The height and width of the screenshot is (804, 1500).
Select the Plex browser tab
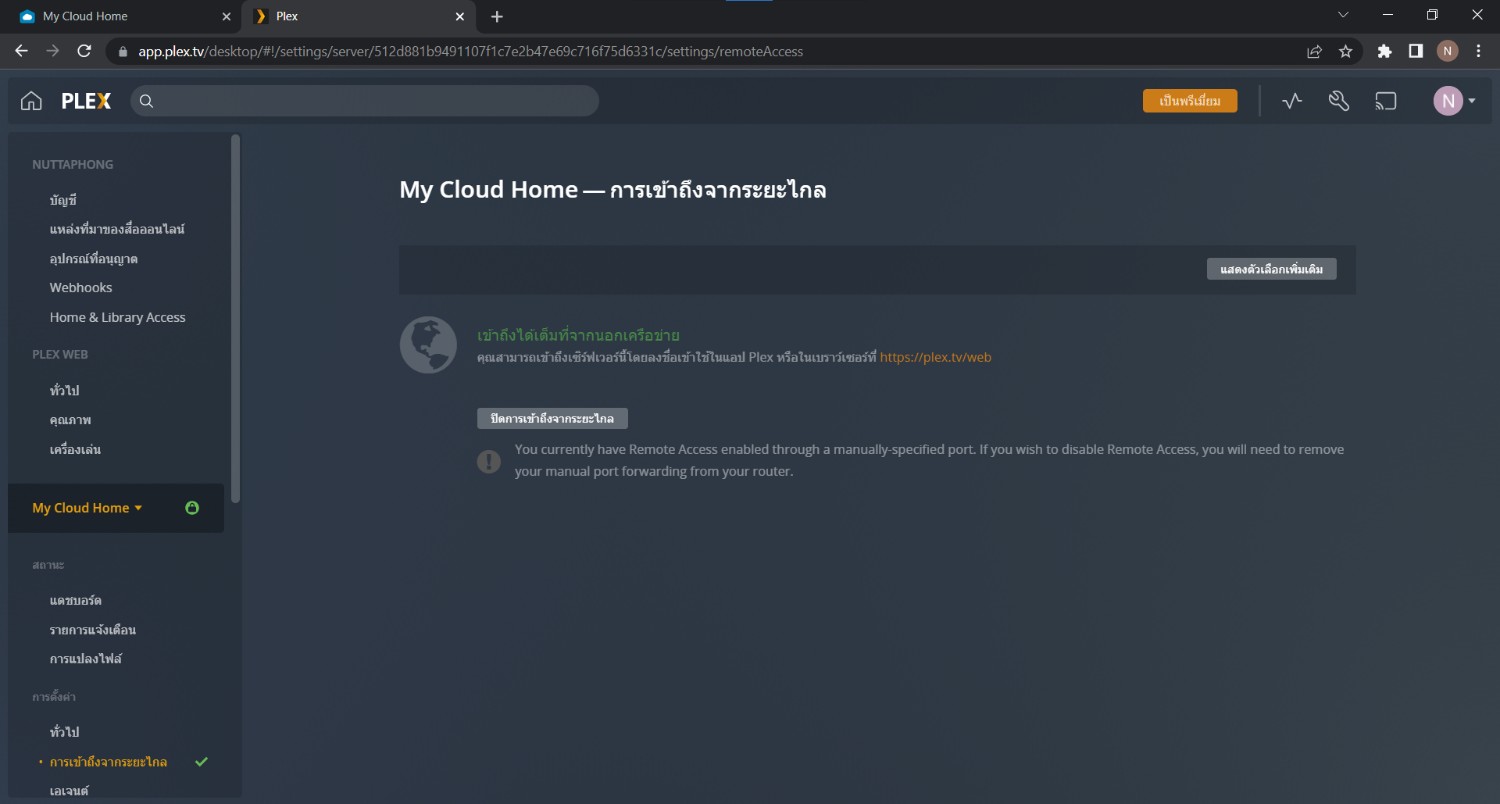coord(360,16)
